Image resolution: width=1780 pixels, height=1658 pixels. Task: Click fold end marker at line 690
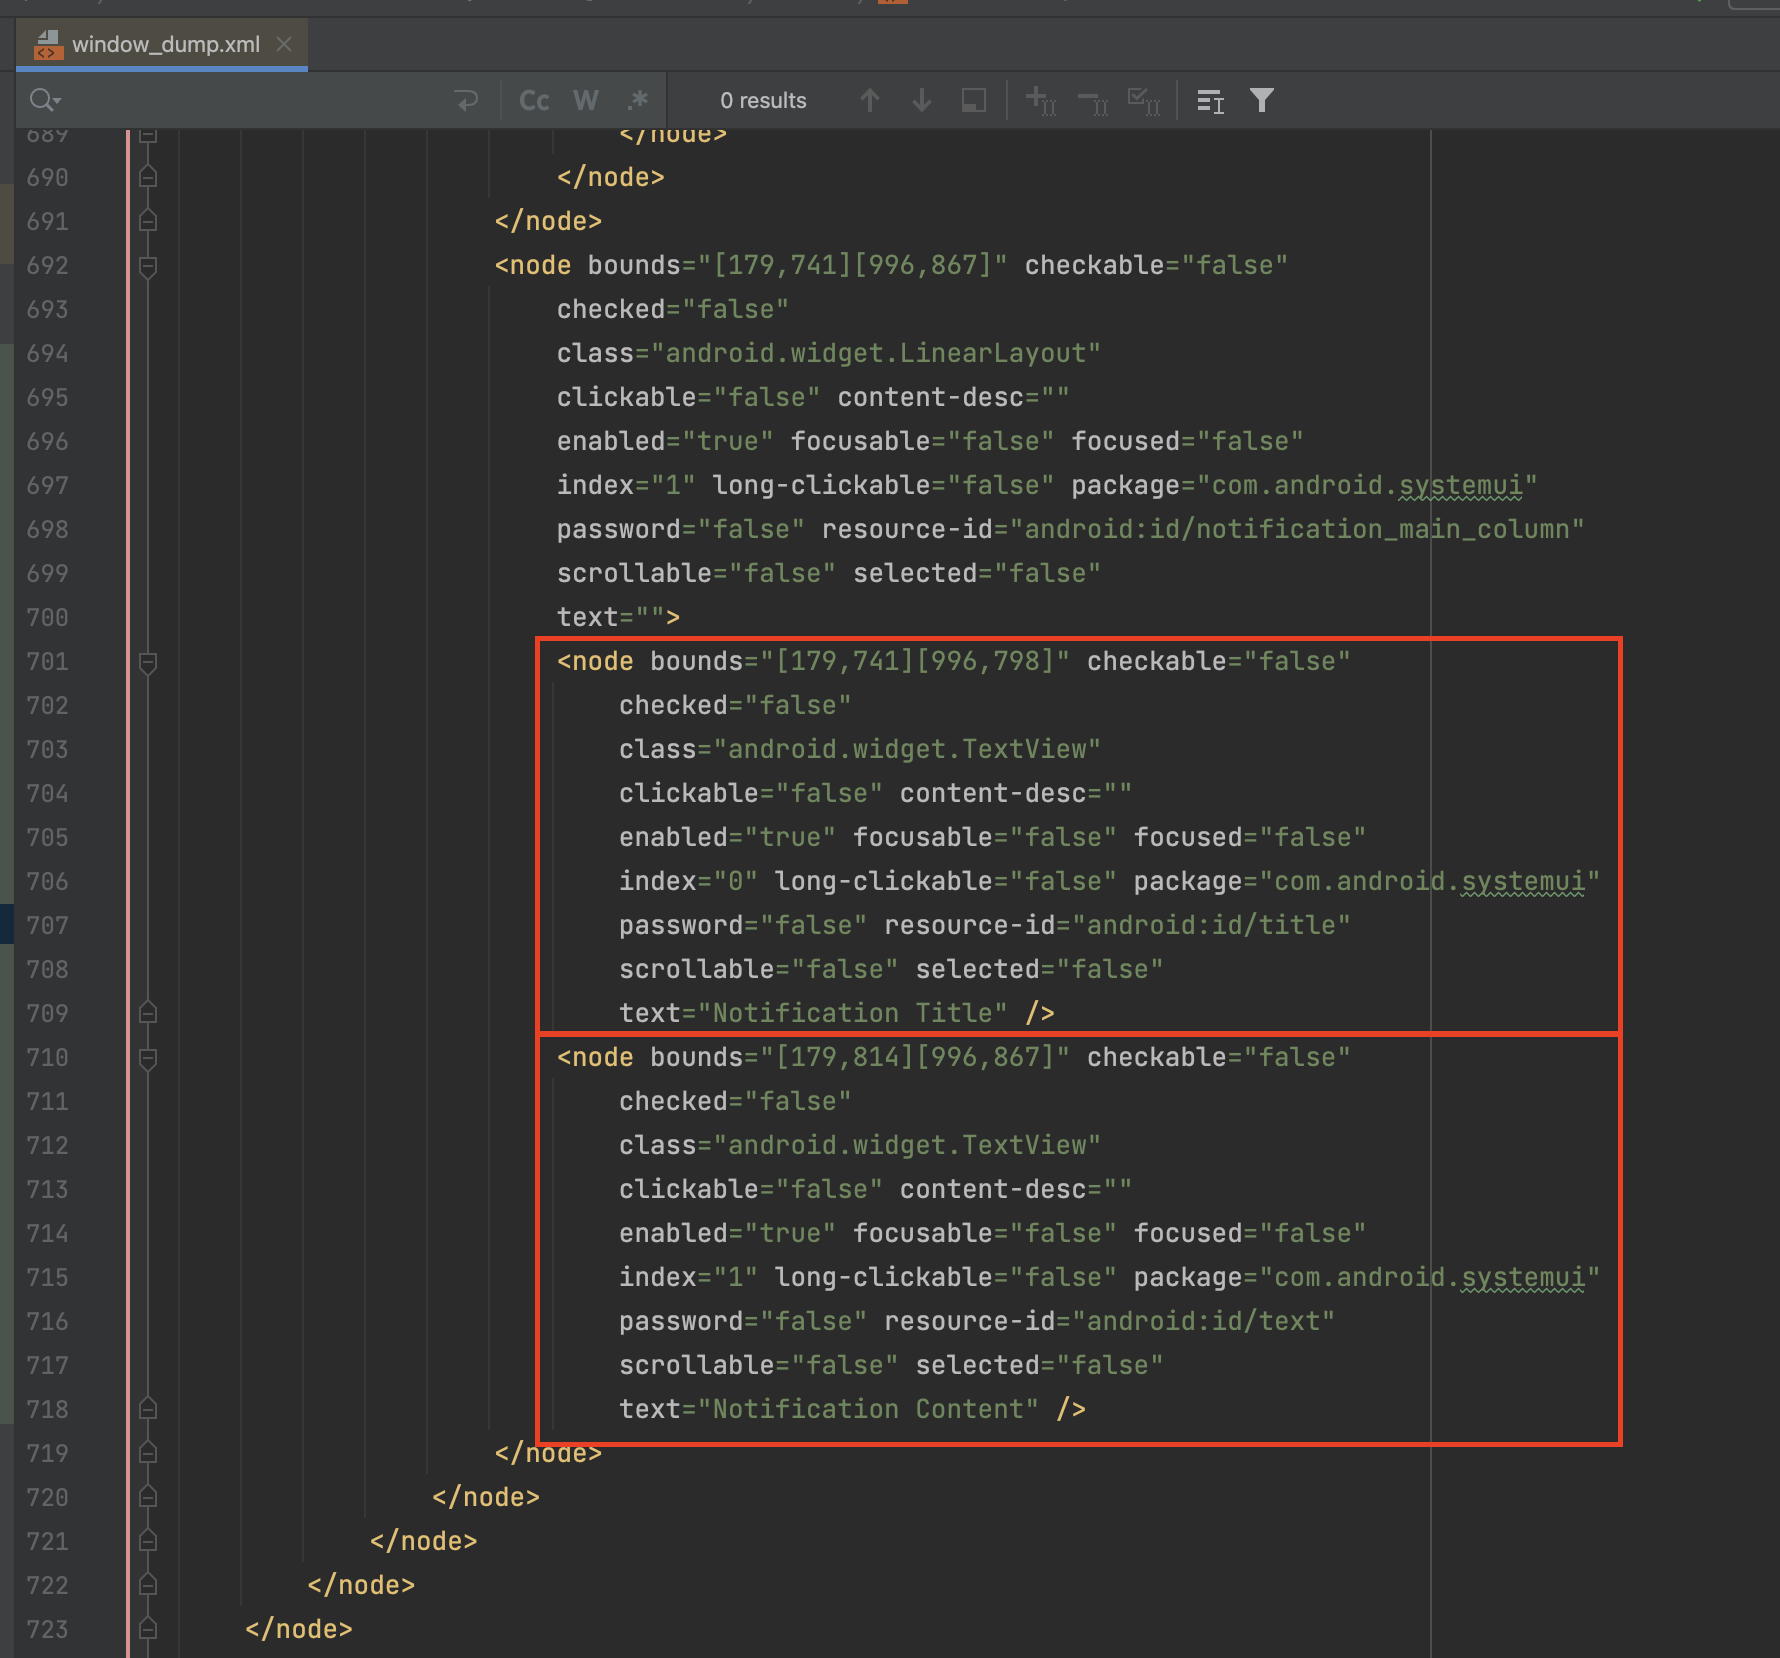click(x=148, y=177)
